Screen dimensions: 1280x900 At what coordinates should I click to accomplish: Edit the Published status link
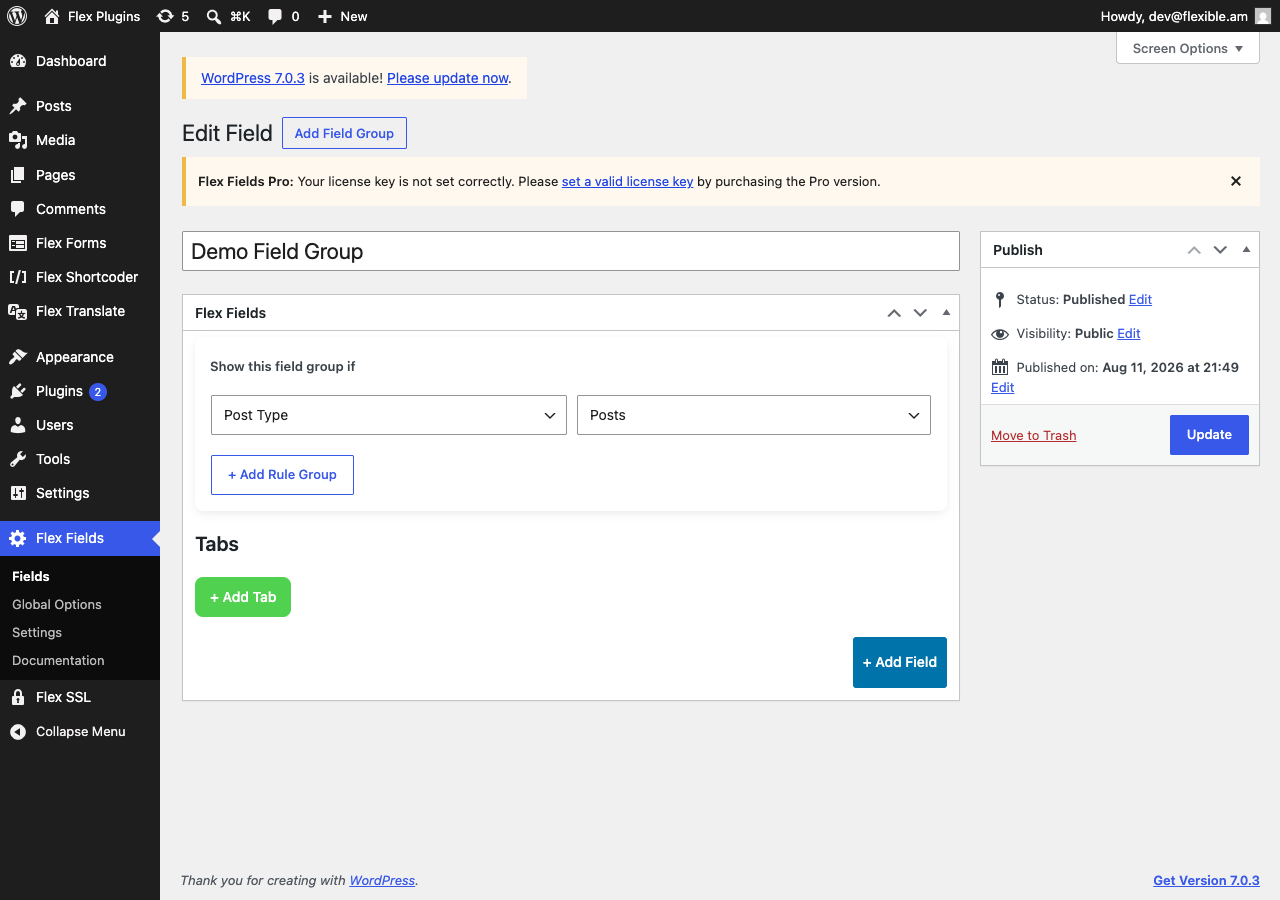coord(1140,299)
